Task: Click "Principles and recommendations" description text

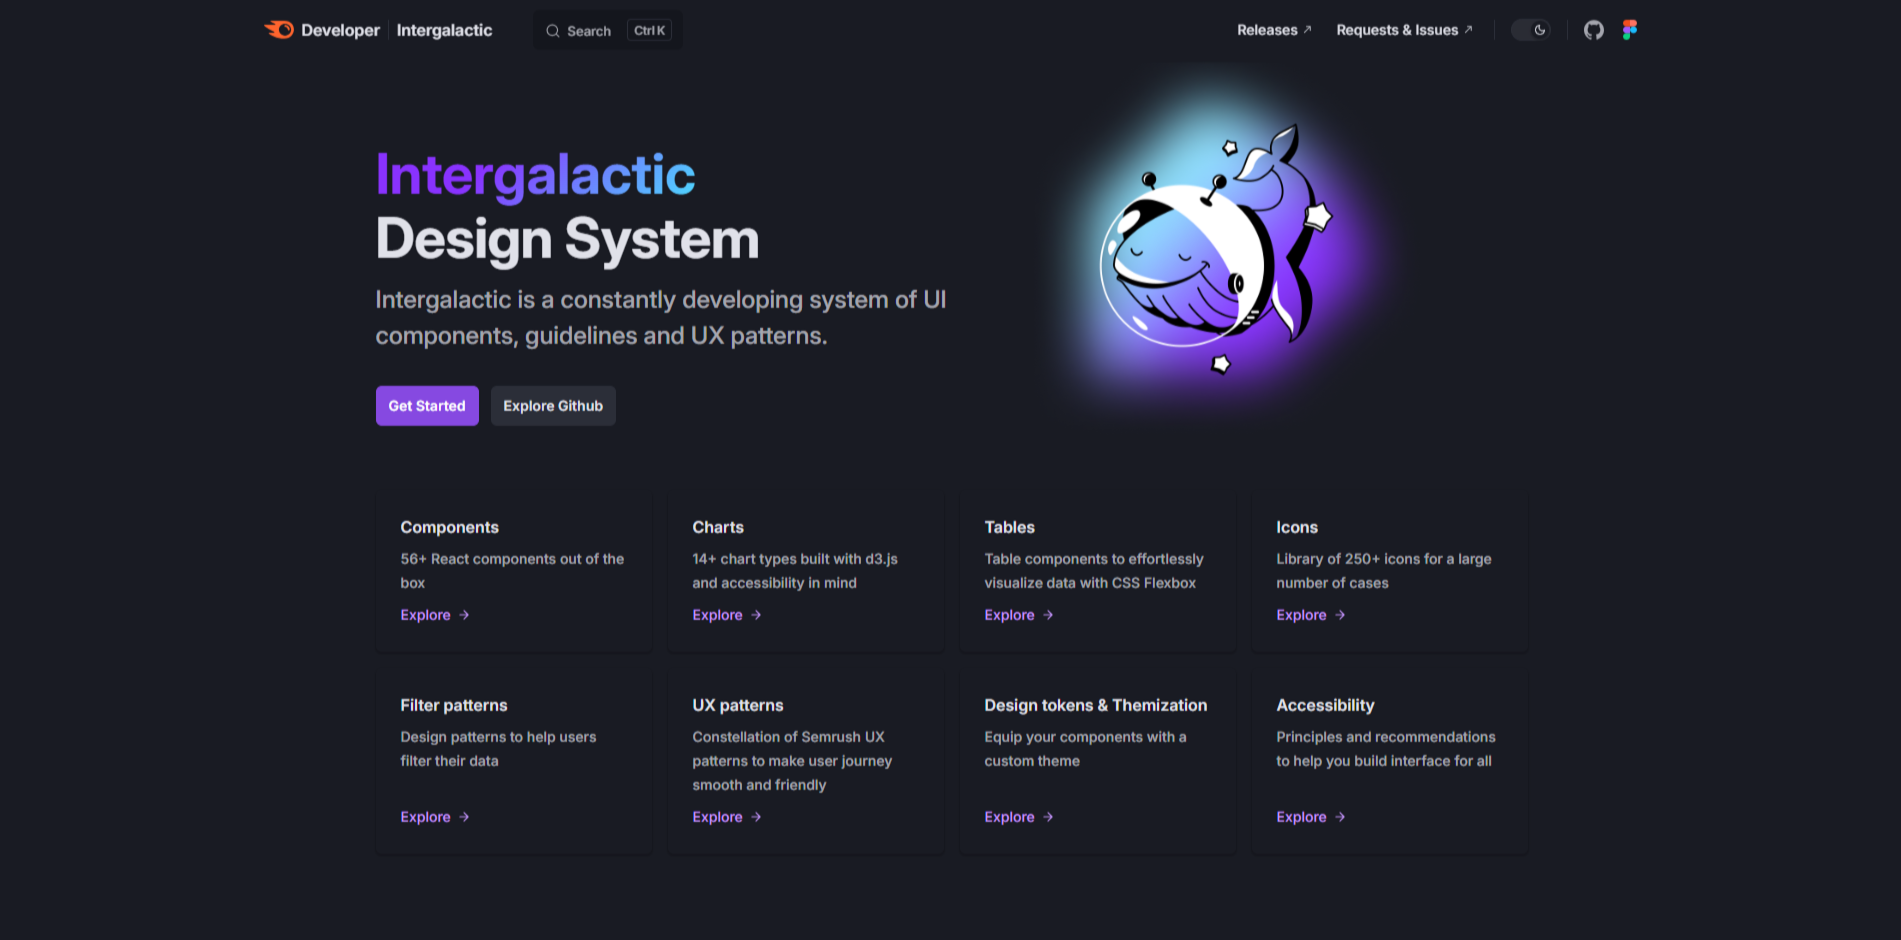Action: 1386,749
